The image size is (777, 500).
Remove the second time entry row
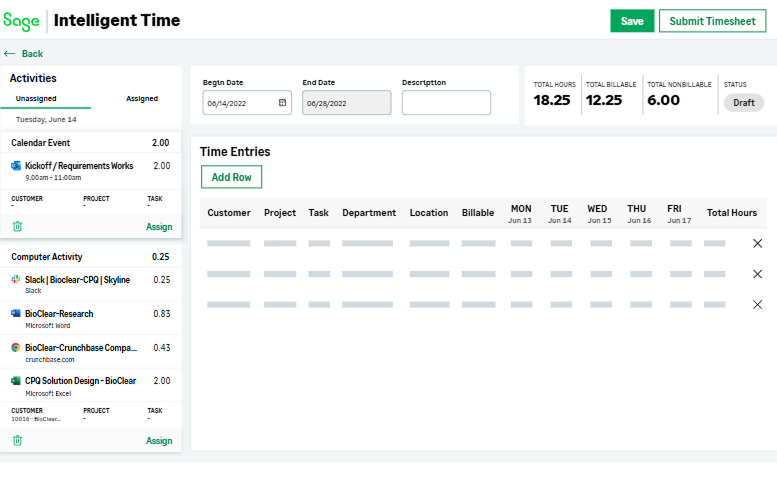pyautogui.click(x=757, y=274)
